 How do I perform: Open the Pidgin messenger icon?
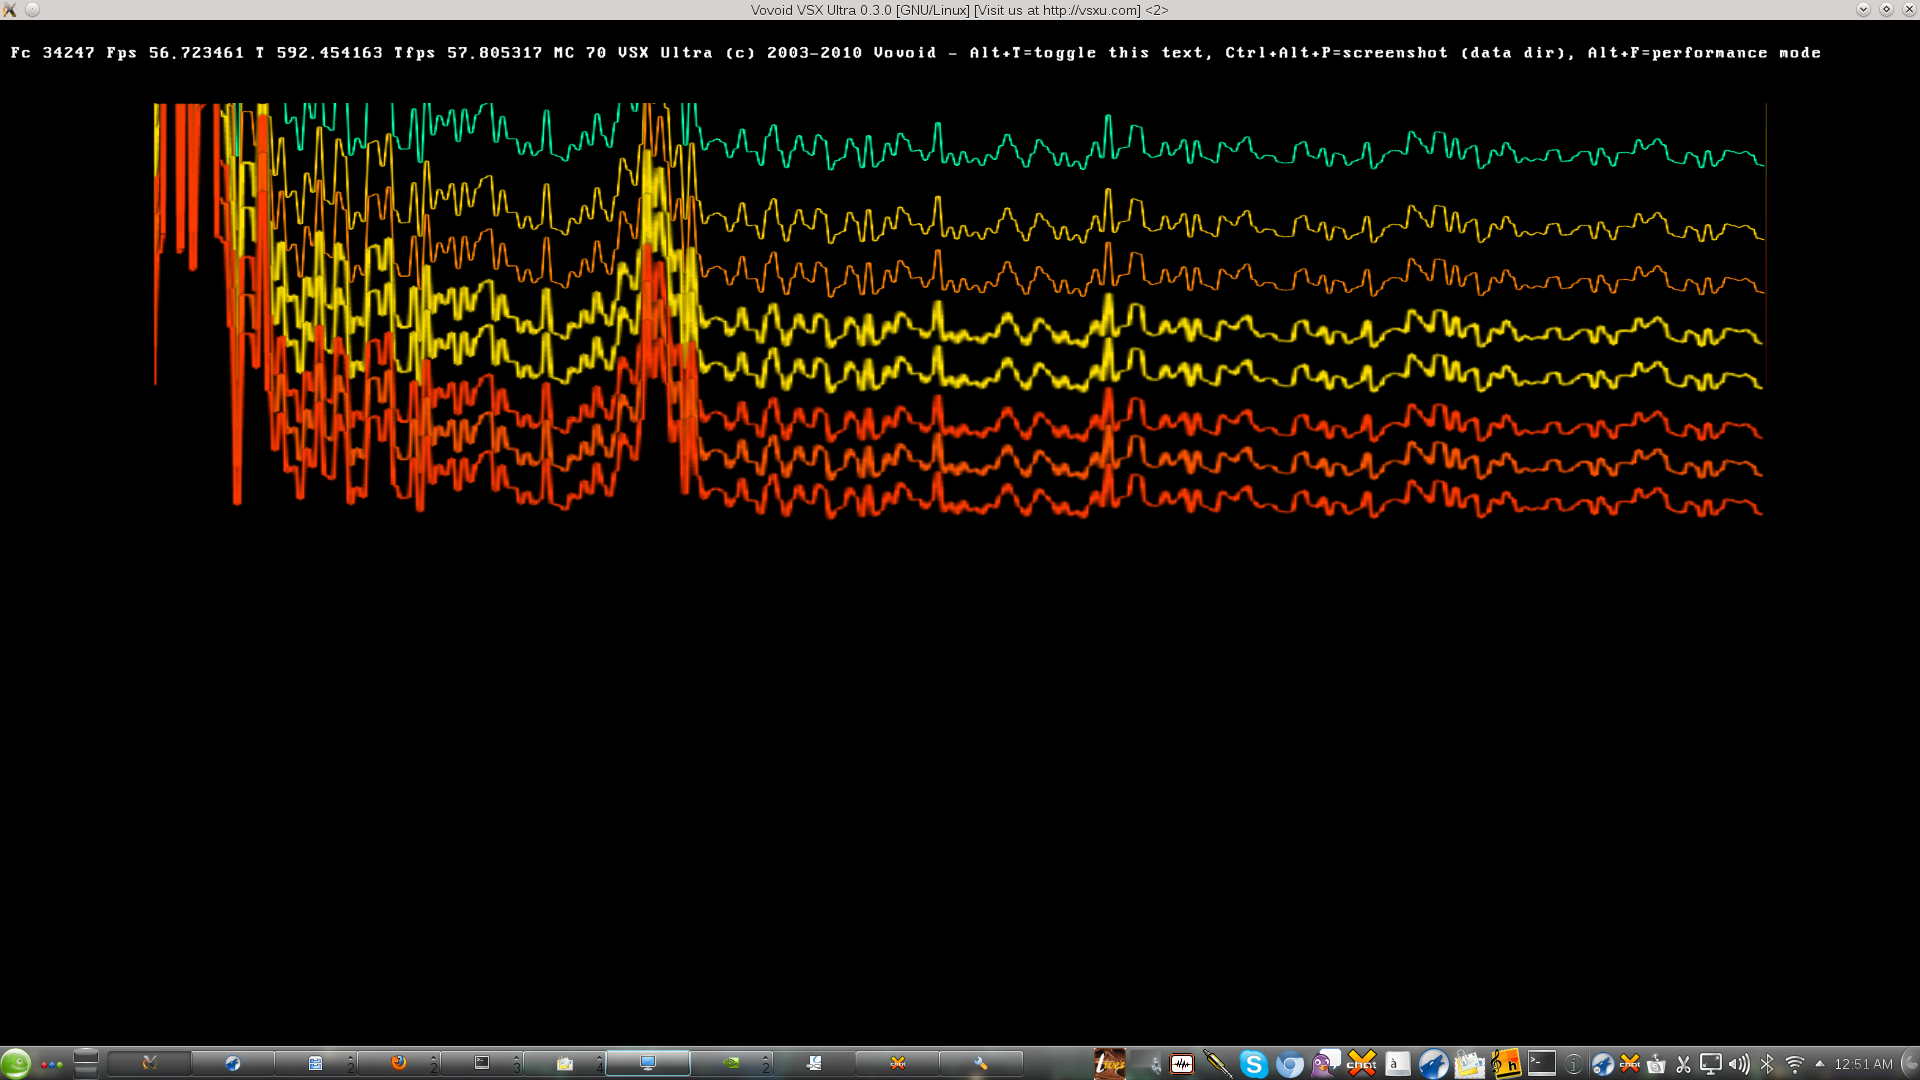(x=1325, y=1064)
